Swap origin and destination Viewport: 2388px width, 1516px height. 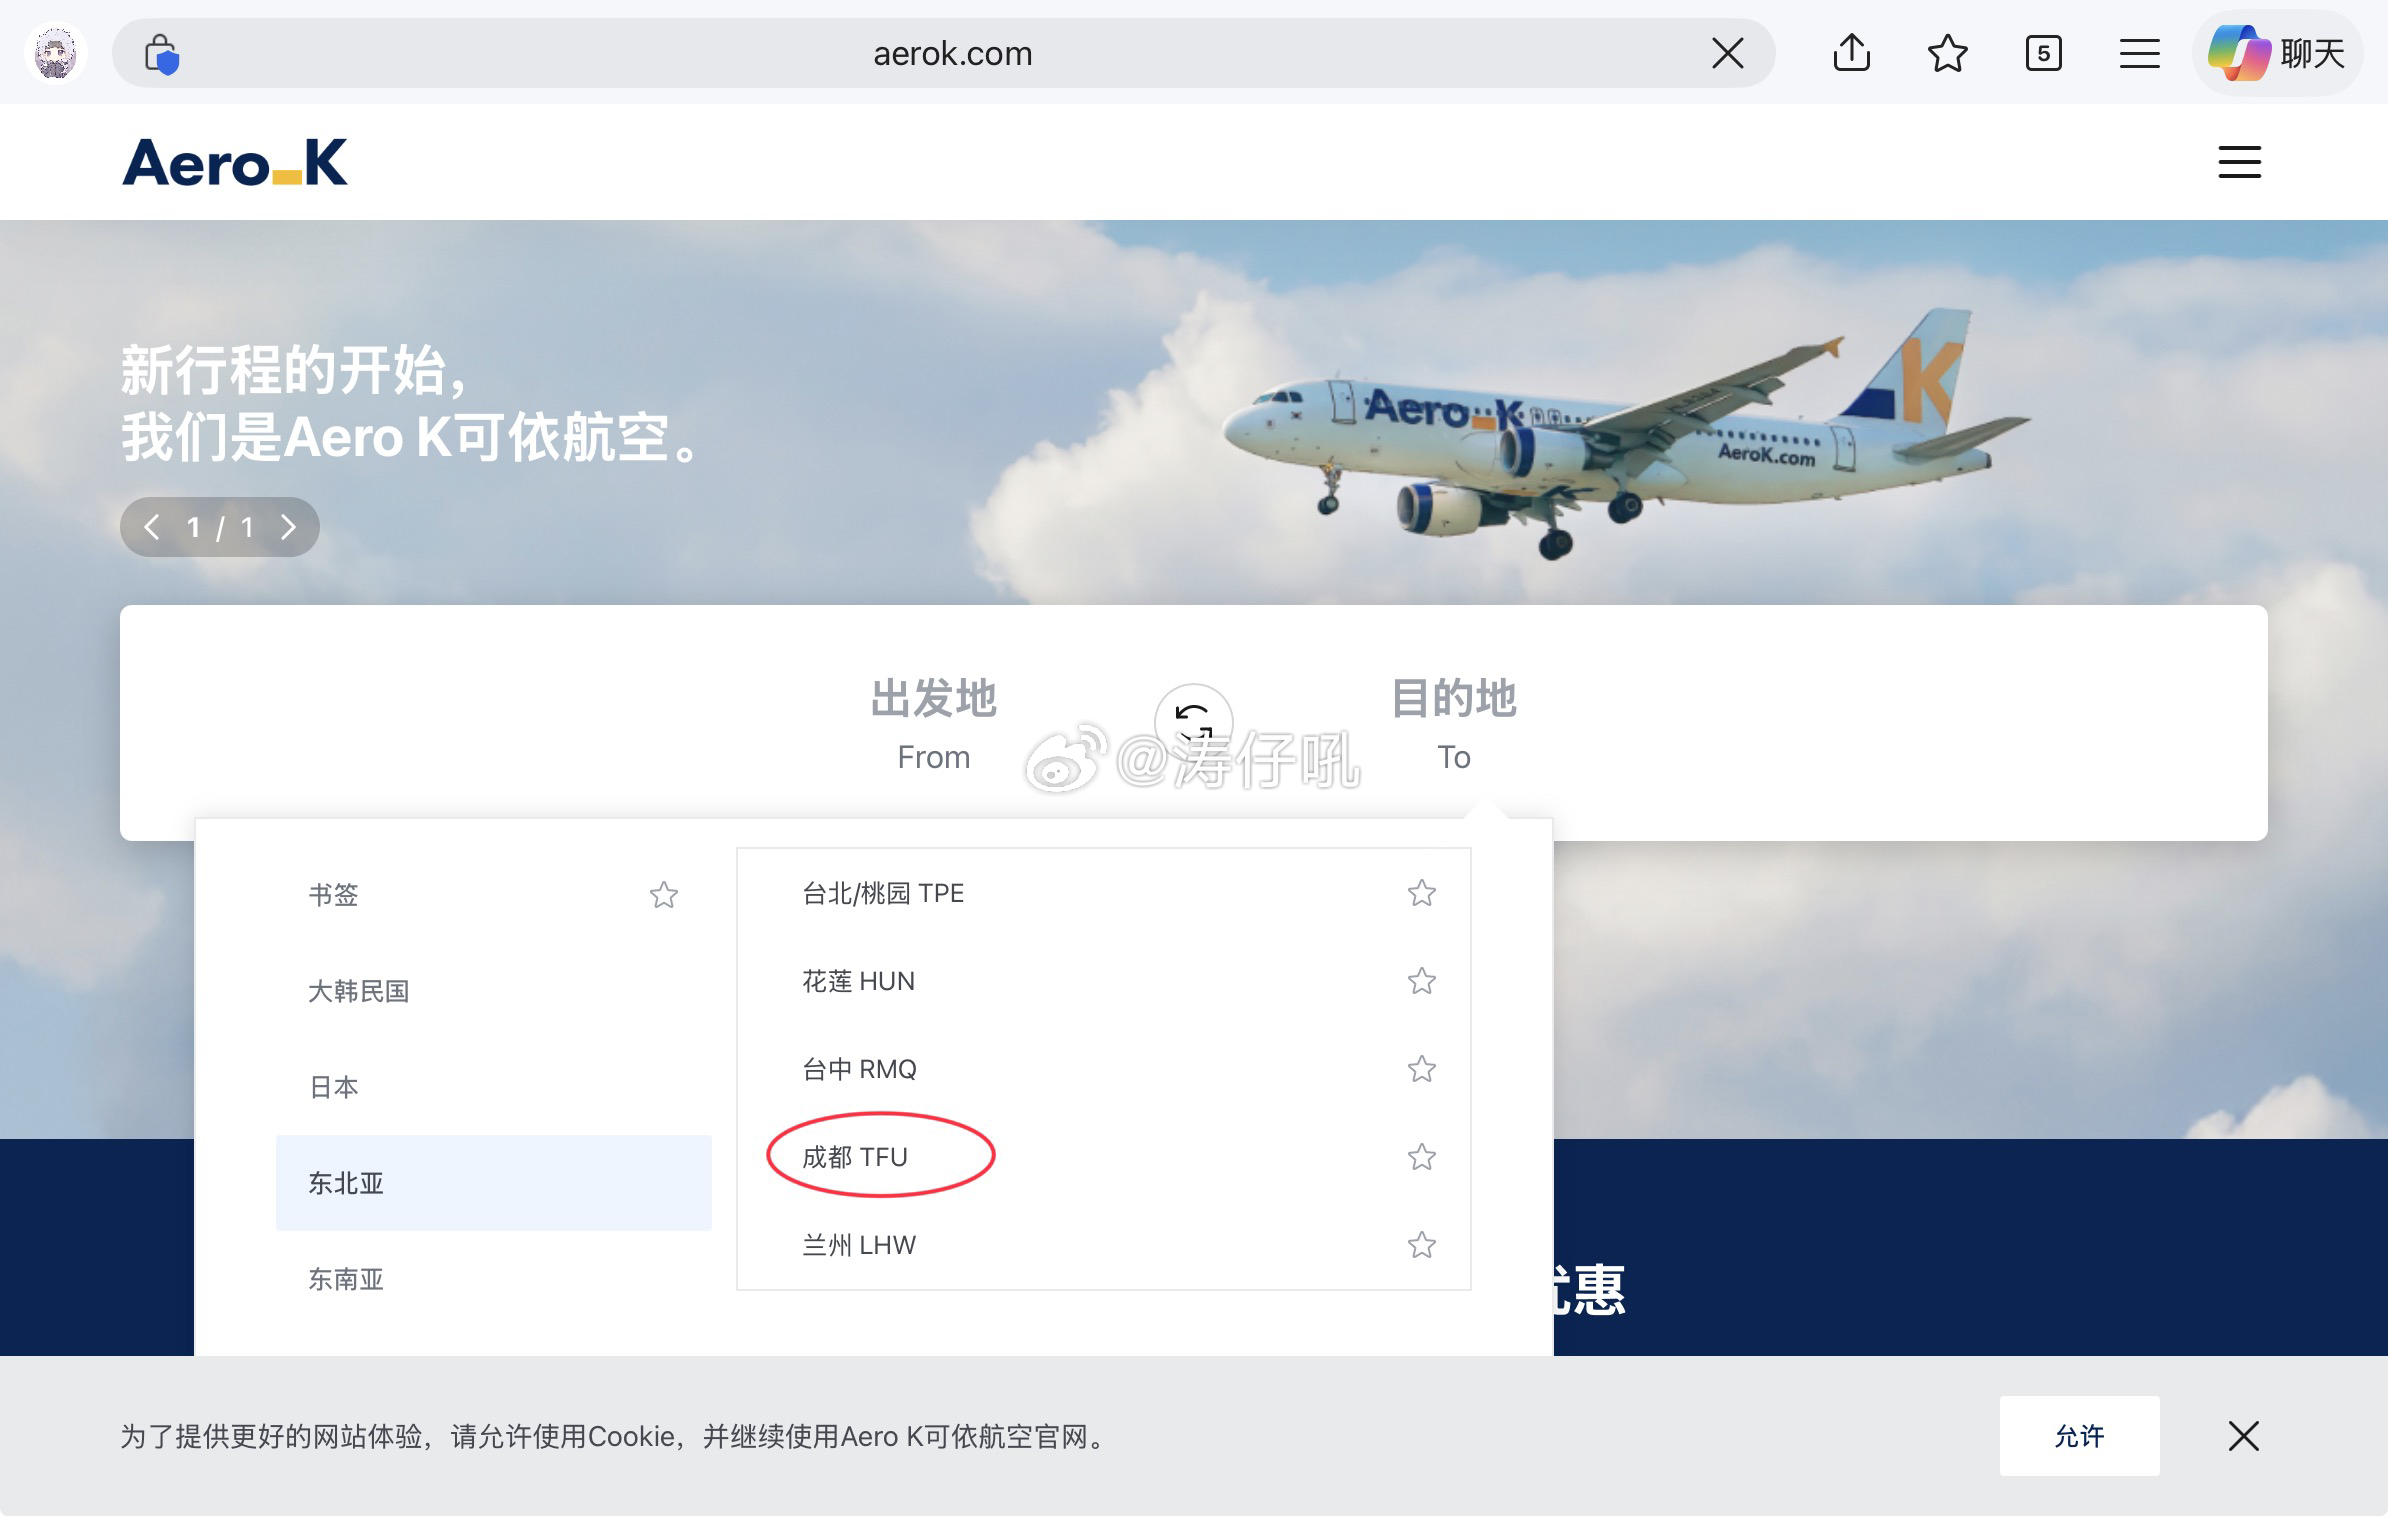tap(1194, 722)
